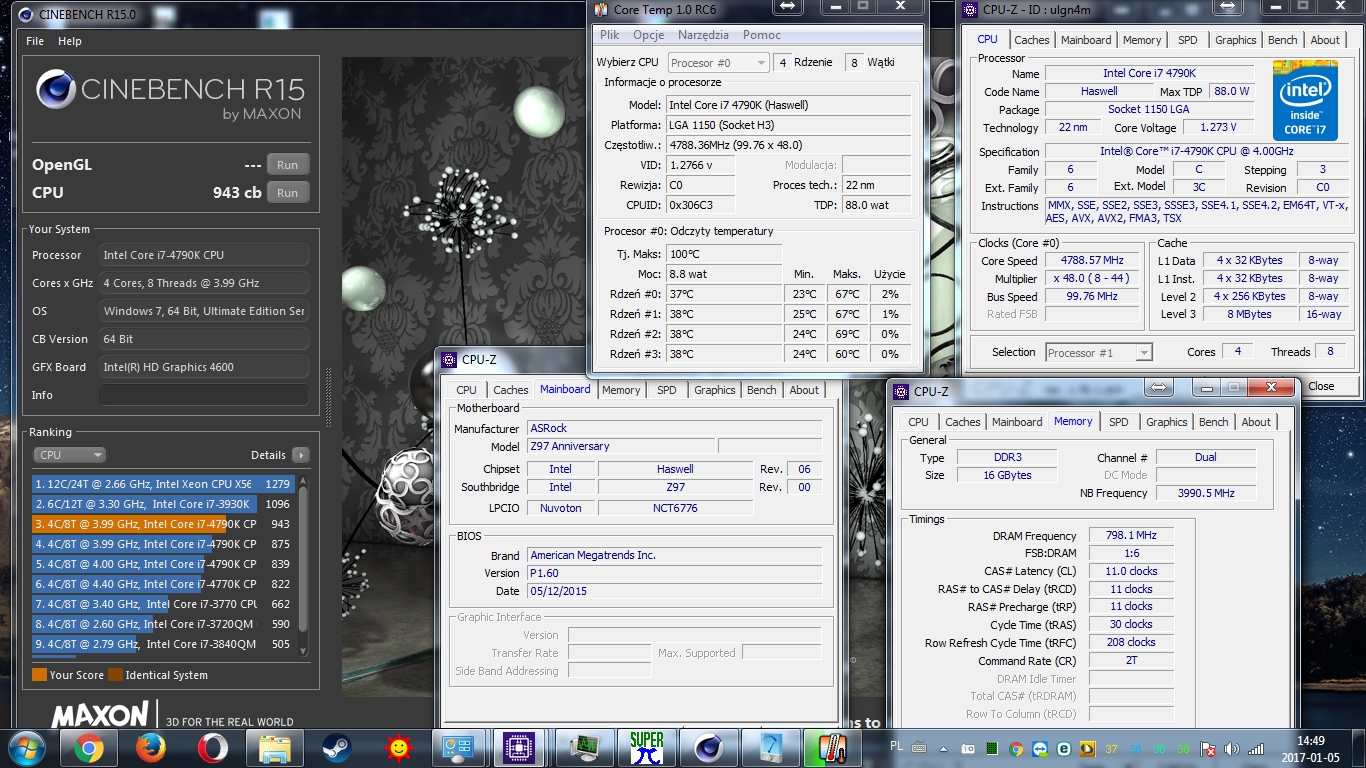The width and height of the screenshot is (1366, 768).
Task: Click the Intel Core i7 logo badge
Action: point(1305,102)
